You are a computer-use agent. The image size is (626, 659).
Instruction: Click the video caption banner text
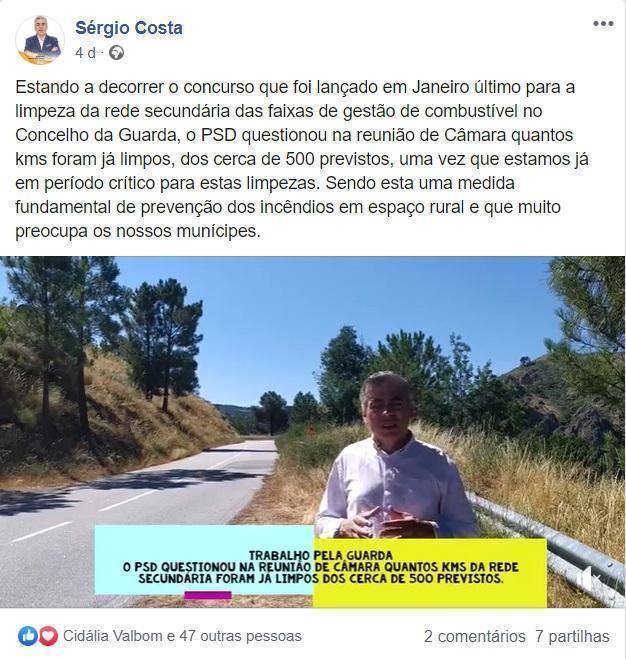(321, 567)
